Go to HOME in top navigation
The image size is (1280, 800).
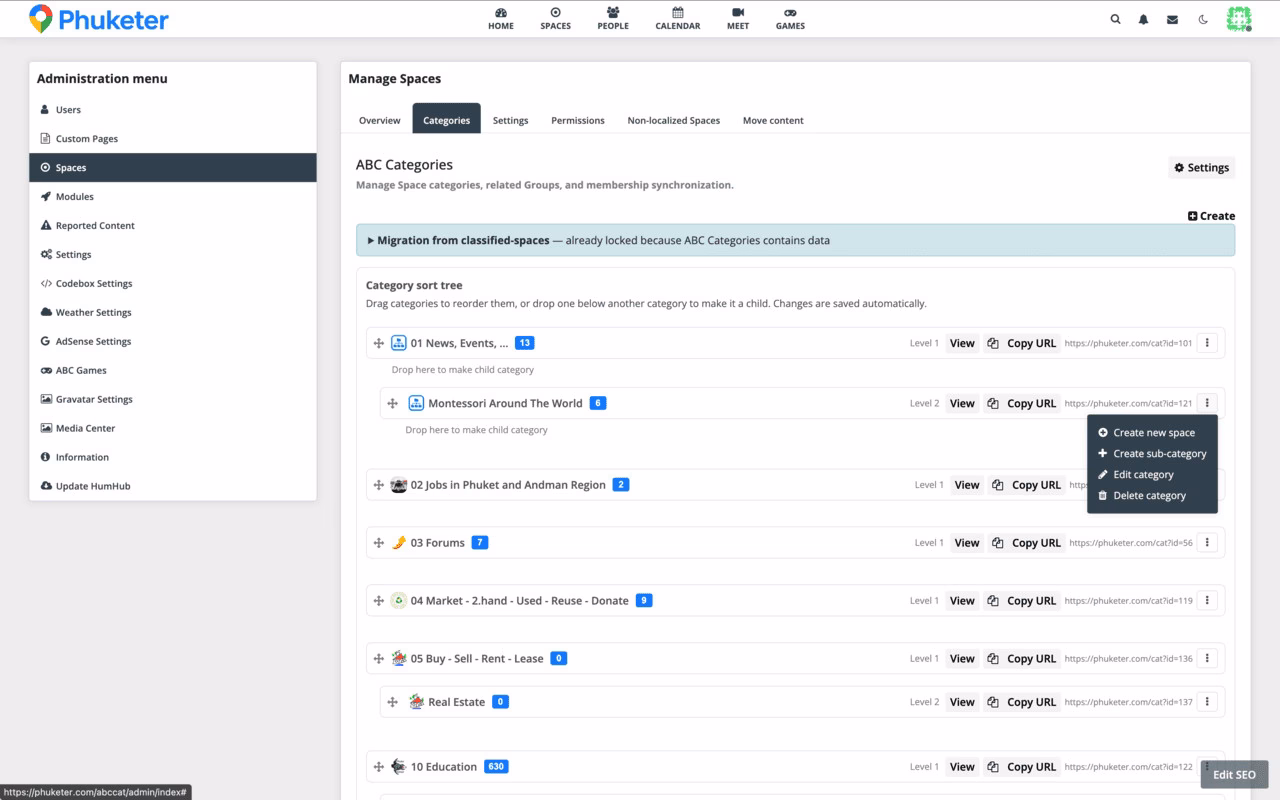pyautogui.click(x=501, y=18)
